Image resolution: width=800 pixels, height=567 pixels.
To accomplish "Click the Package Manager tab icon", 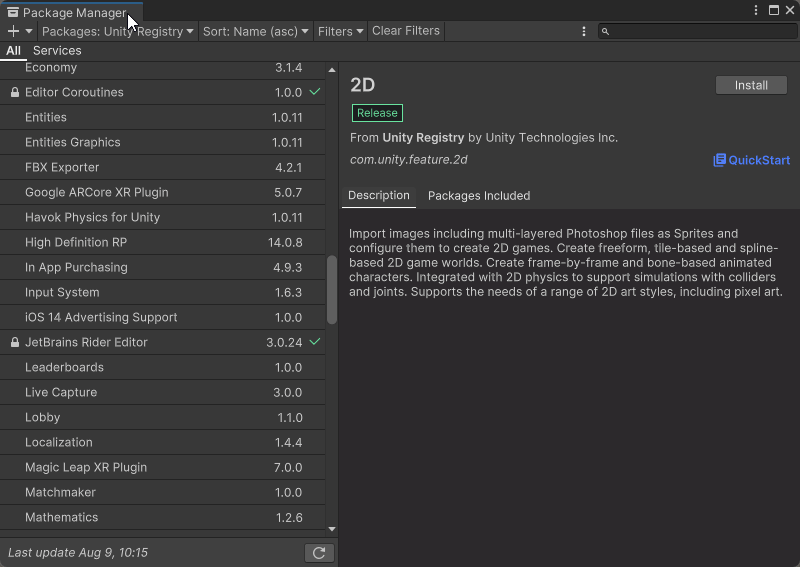I will (x=13, y=12).
